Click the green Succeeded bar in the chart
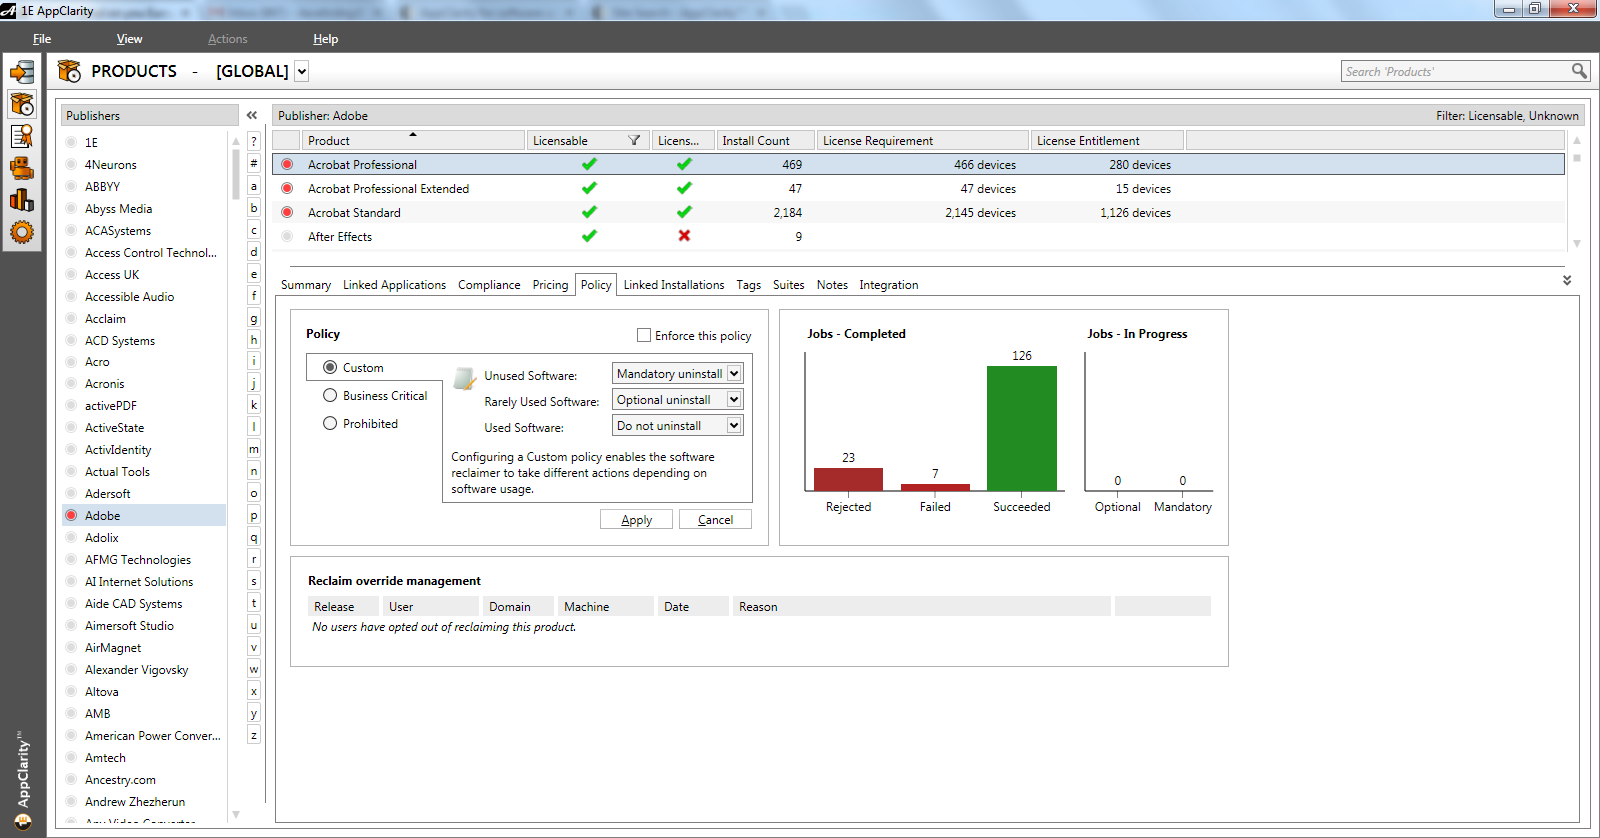Screen dimensions: 1600x838 point(1021,428)
